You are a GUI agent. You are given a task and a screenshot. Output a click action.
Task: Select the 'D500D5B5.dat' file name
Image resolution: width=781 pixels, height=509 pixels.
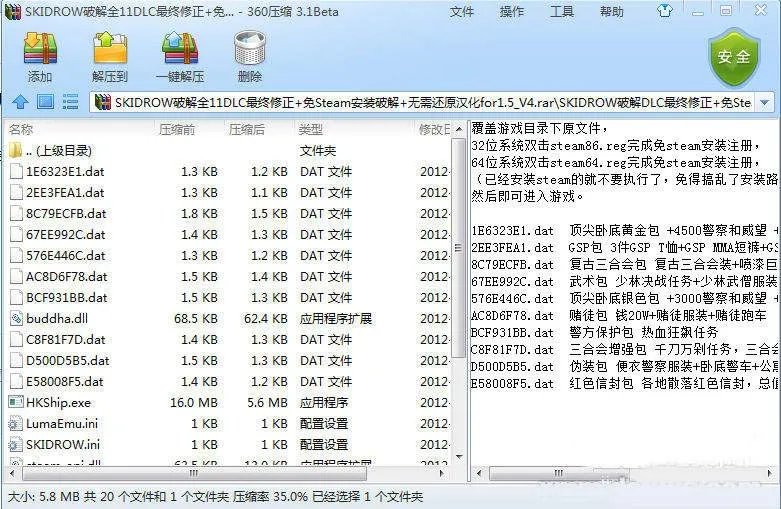68,360
